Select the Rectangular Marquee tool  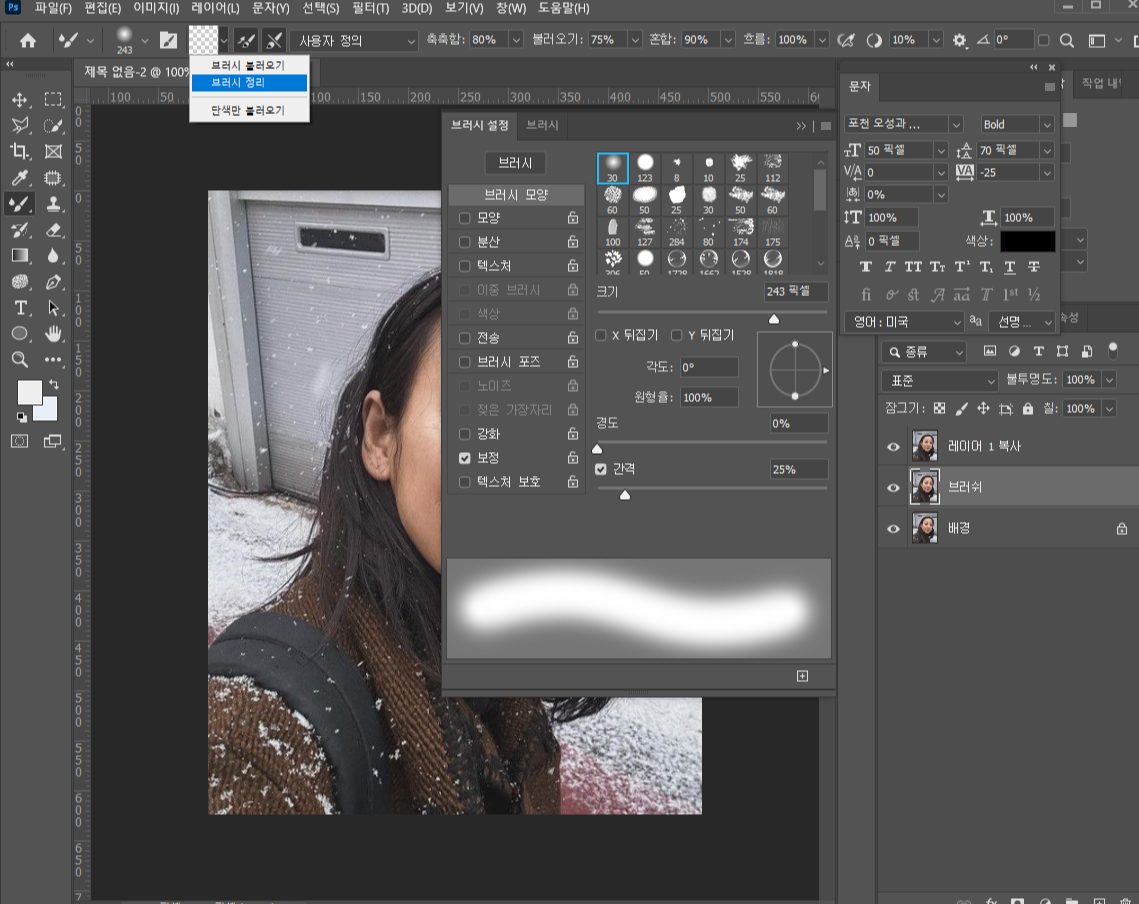click(53, 100)
